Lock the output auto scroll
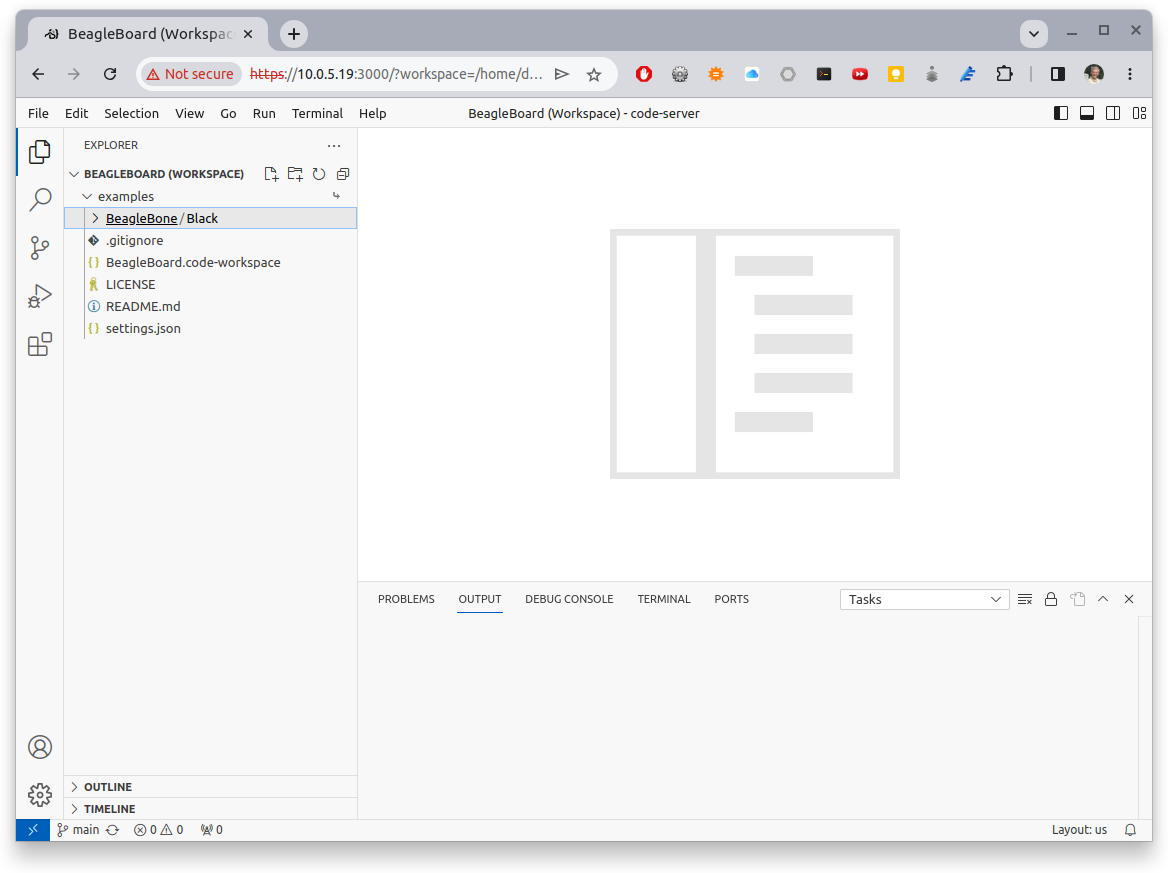Image resolution: width=1168 pixels, height=873 pixels. [1051, 599]
